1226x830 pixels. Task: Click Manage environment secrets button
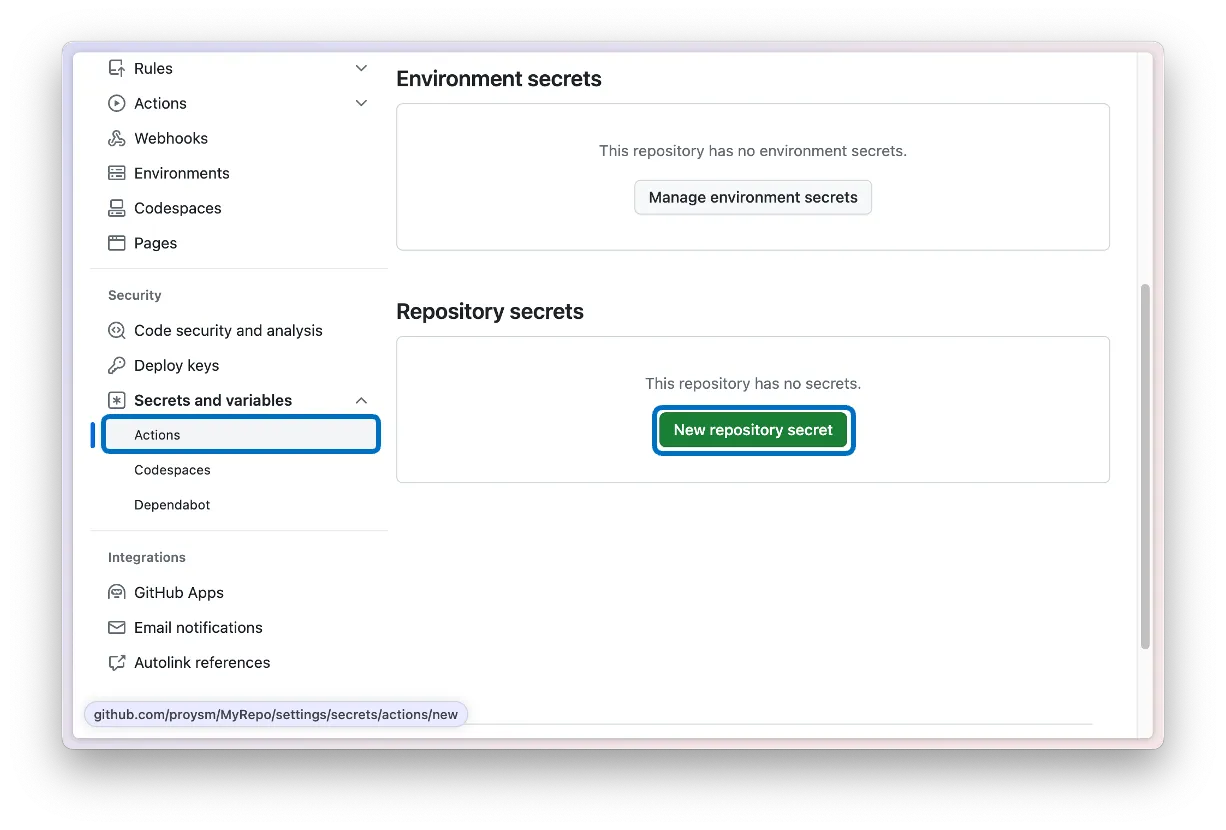(x=753, y=198)
